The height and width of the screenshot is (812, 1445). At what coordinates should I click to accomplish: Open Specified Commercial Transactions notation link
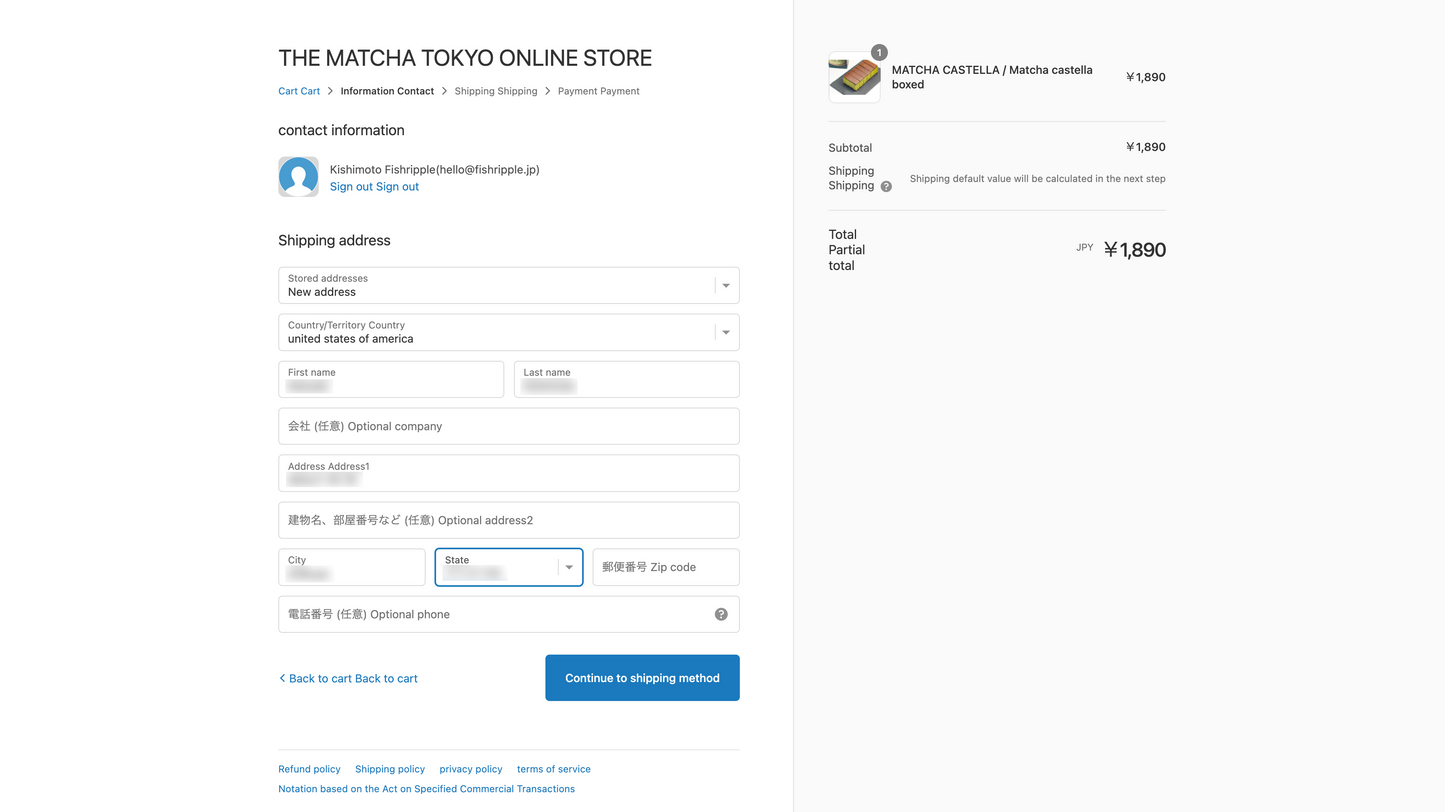pos(426,789)
